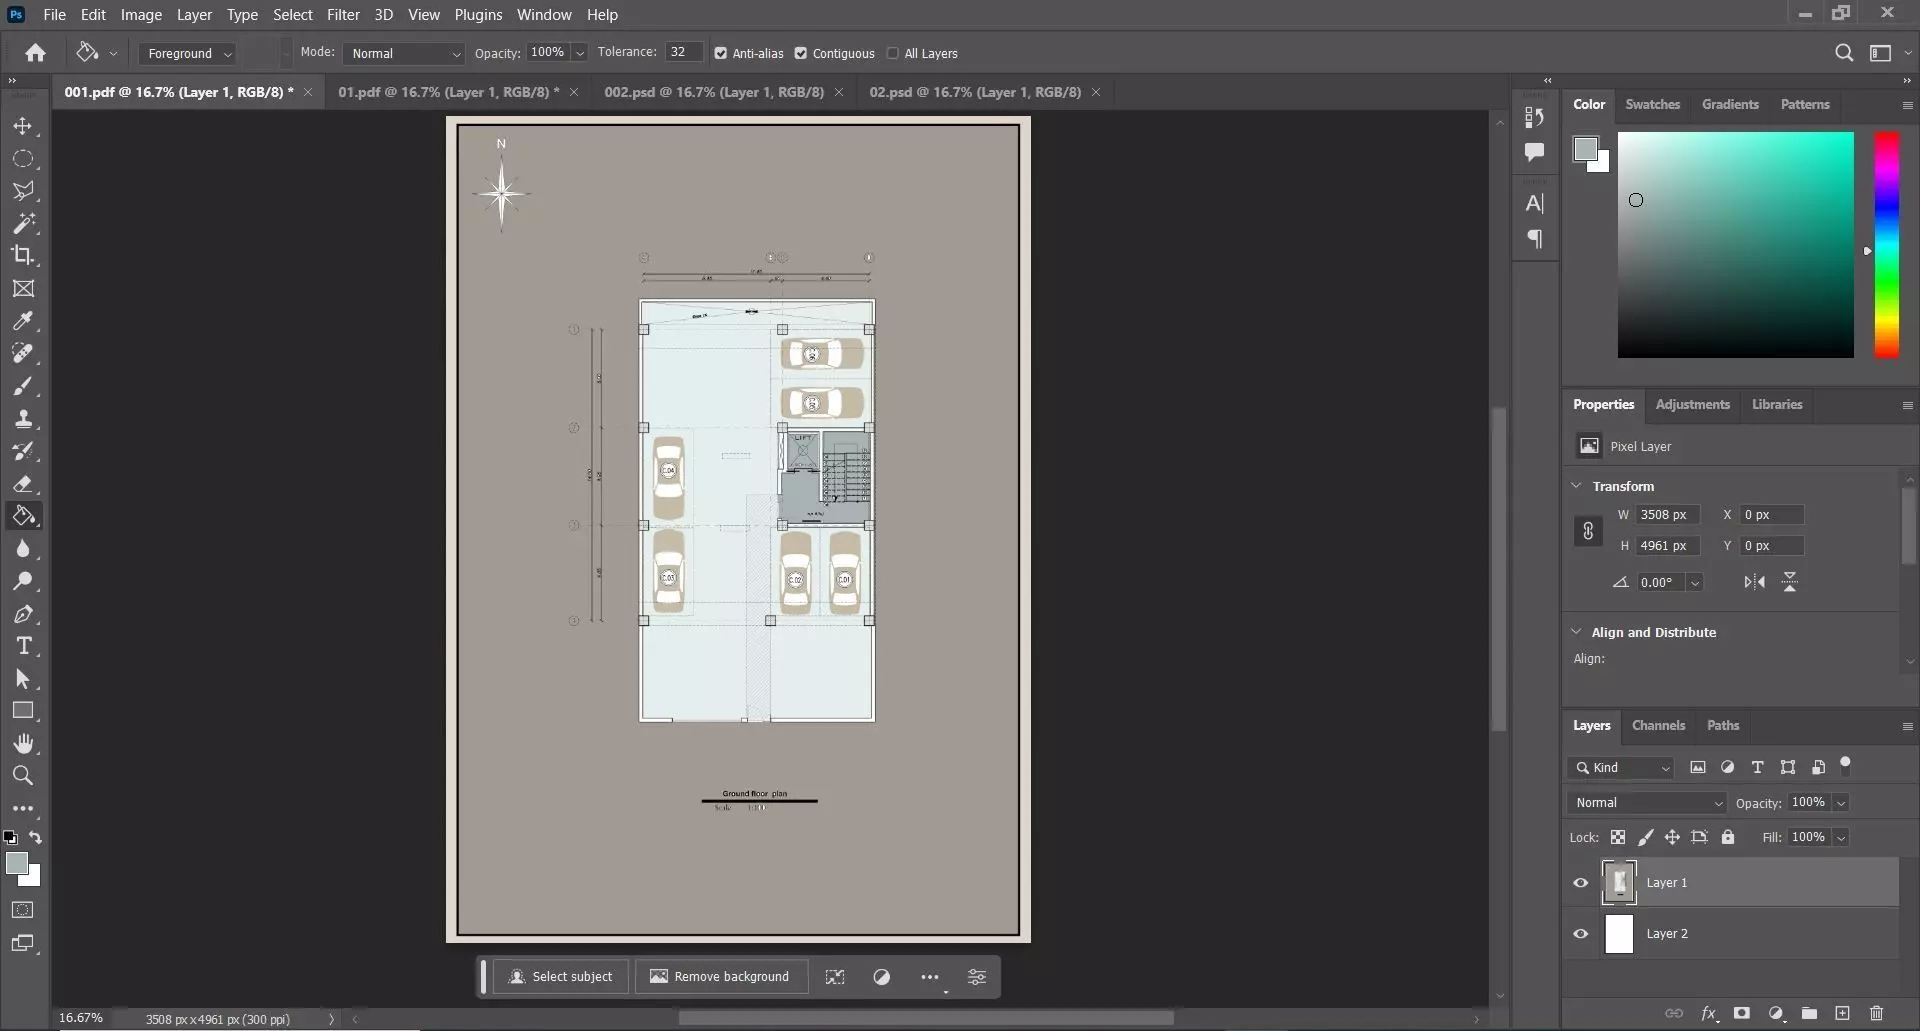Open the rotation angle dropdown
The image size is (1920, 1031).
pyautogui.click(x=1695, y=583)
